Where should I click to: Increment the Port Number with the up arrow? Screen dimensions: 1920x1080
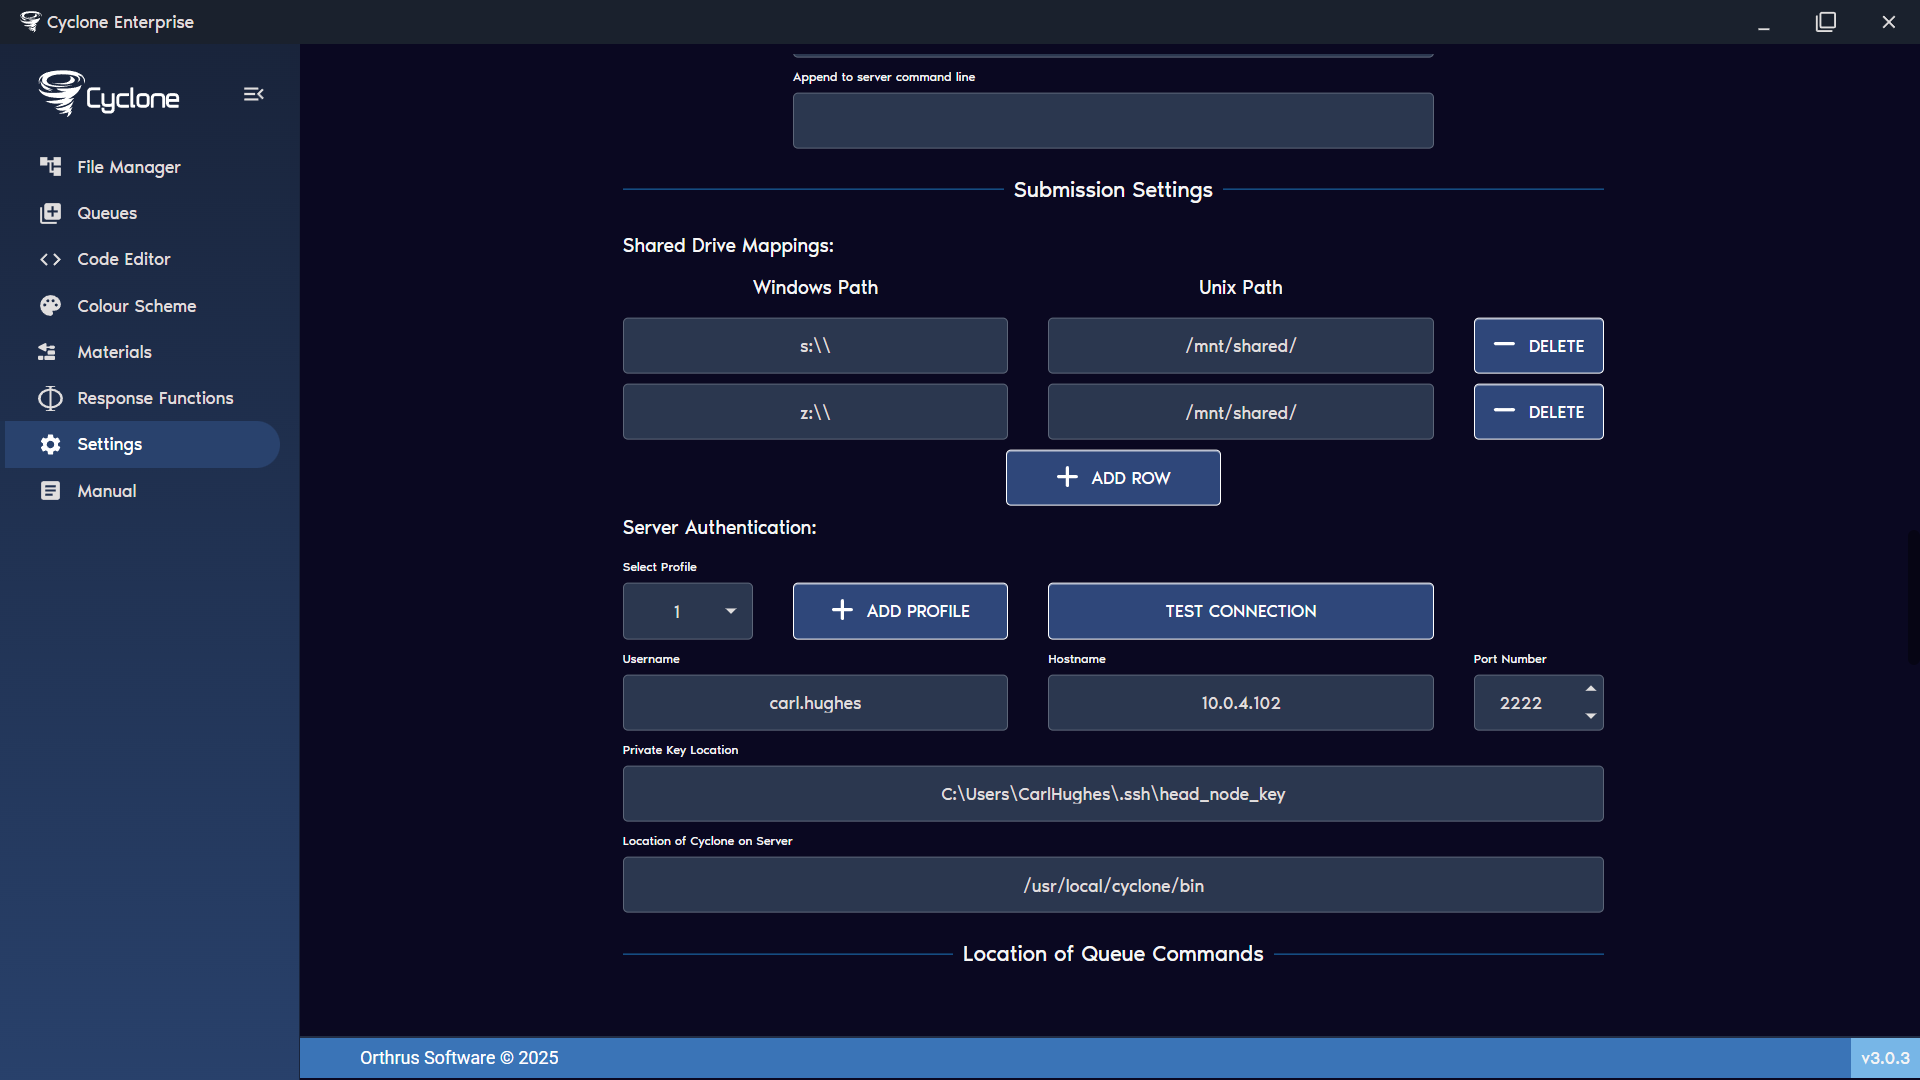point(1592,688)
